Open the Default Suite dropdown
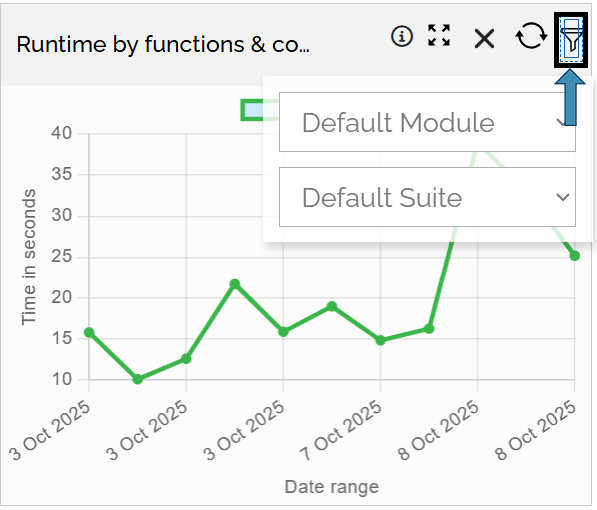This screenshot has width=597, height=510. 427,197
